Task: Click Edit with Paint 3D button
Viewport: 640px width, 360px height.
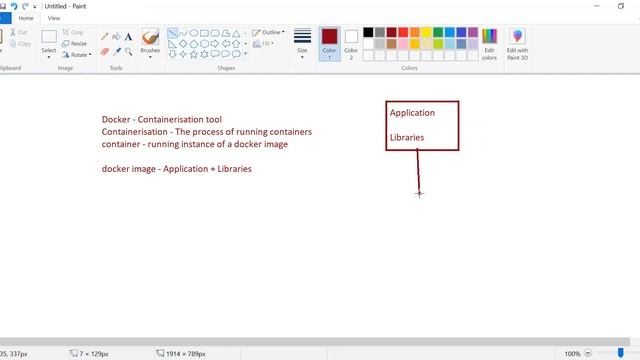Action: tap(517, 44)
